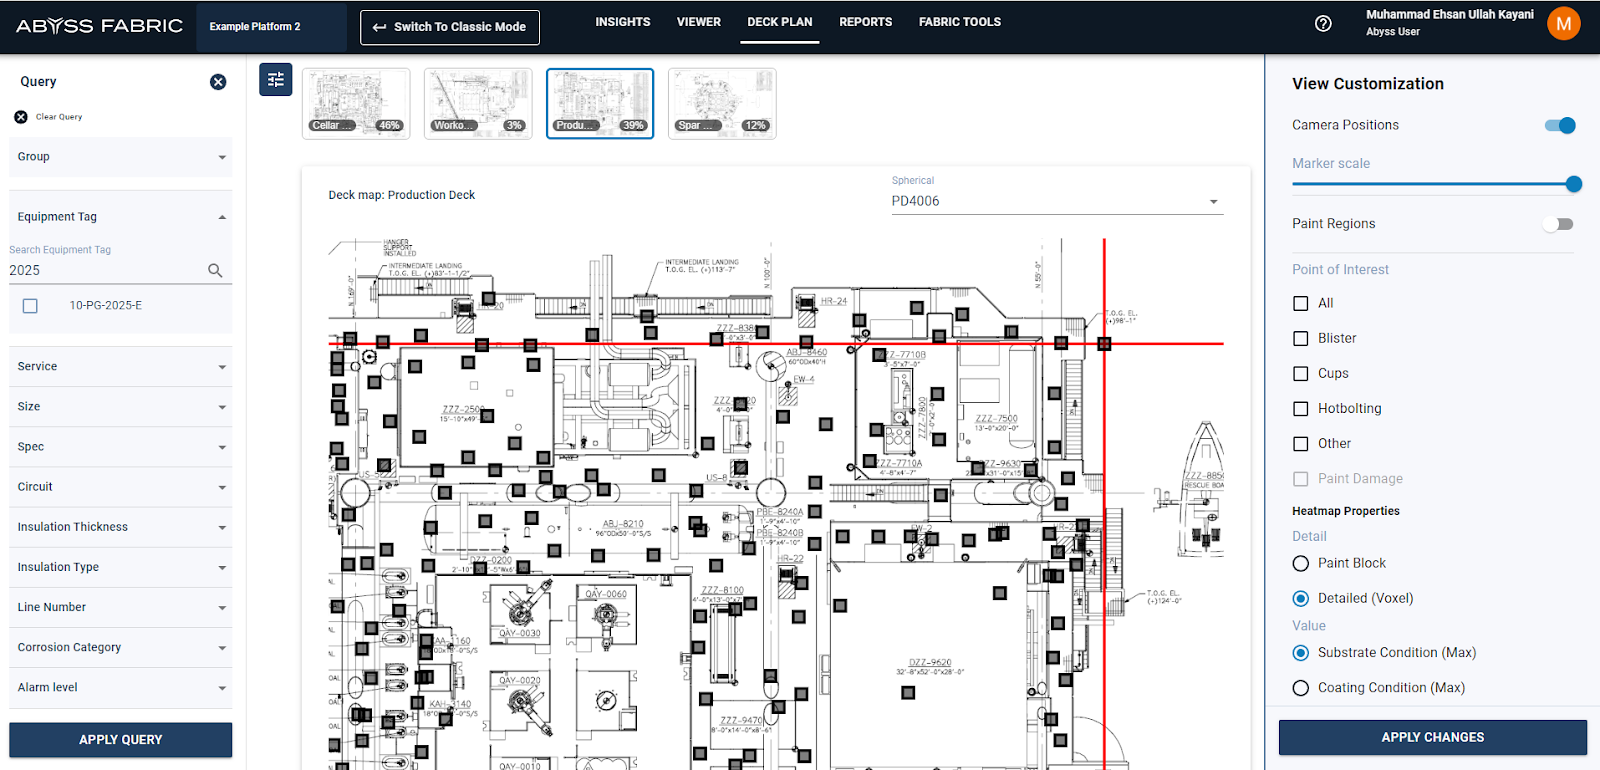Open the filter settings sliders icon

276,80
